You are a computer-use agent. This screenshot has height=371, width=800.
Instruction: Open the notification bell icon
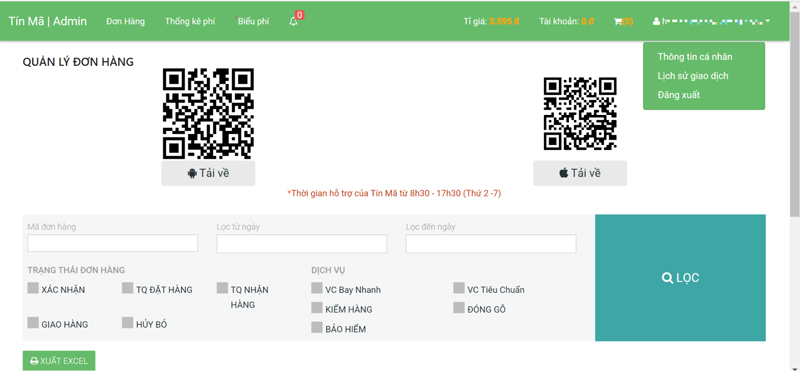[x=293, y=21]
